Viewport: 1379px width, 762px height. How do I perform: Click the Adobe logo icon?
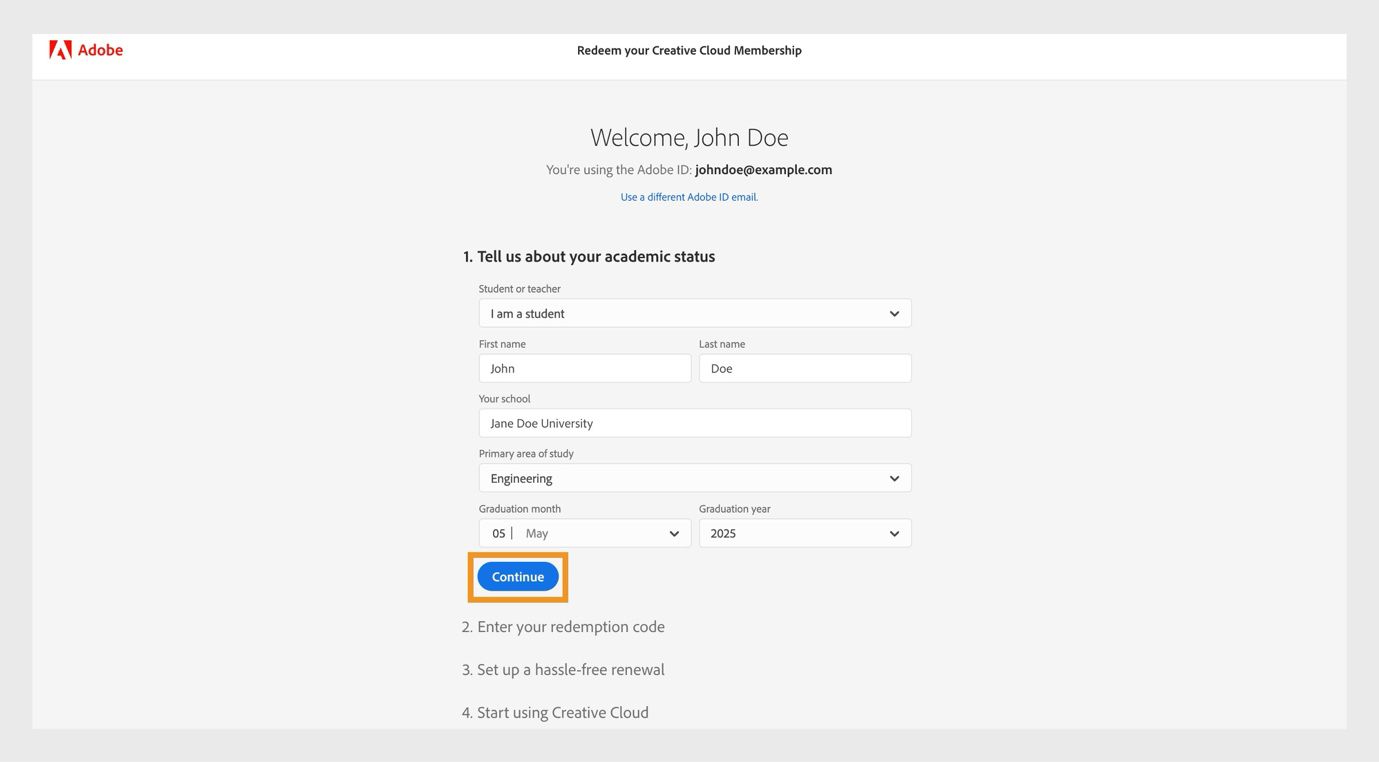[x=60, y=50]
